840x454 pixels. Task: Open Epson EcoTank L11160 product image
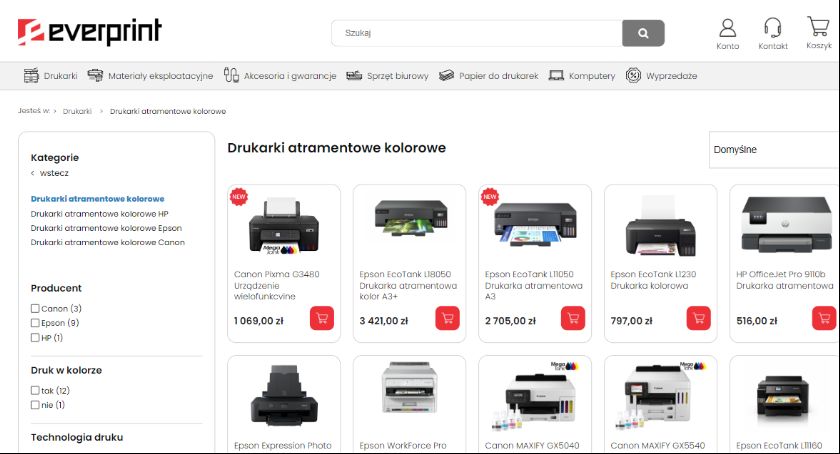pos(783,397)
